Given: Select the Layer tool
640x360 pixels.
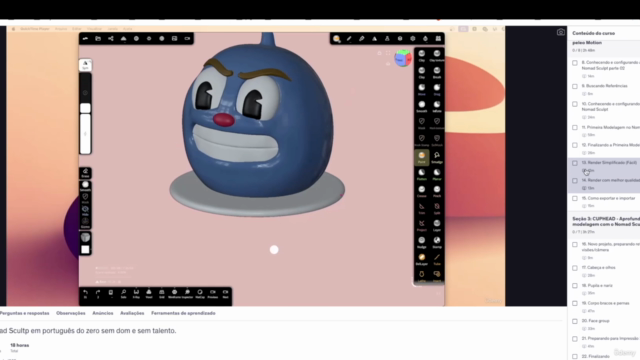Looking at the screenshot, I should coord(437,226).
